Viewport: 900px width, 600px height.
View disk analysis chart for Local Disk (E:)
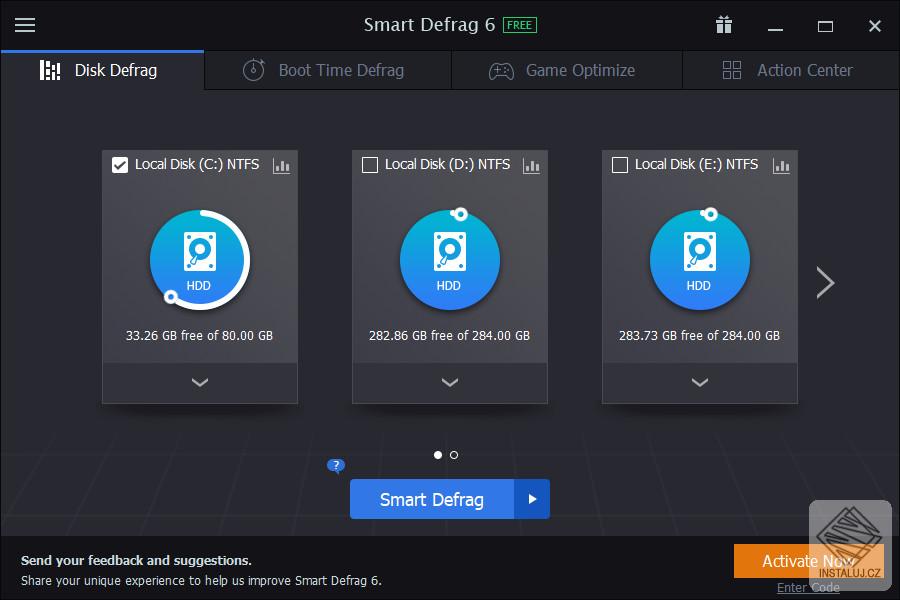[781, 166]
